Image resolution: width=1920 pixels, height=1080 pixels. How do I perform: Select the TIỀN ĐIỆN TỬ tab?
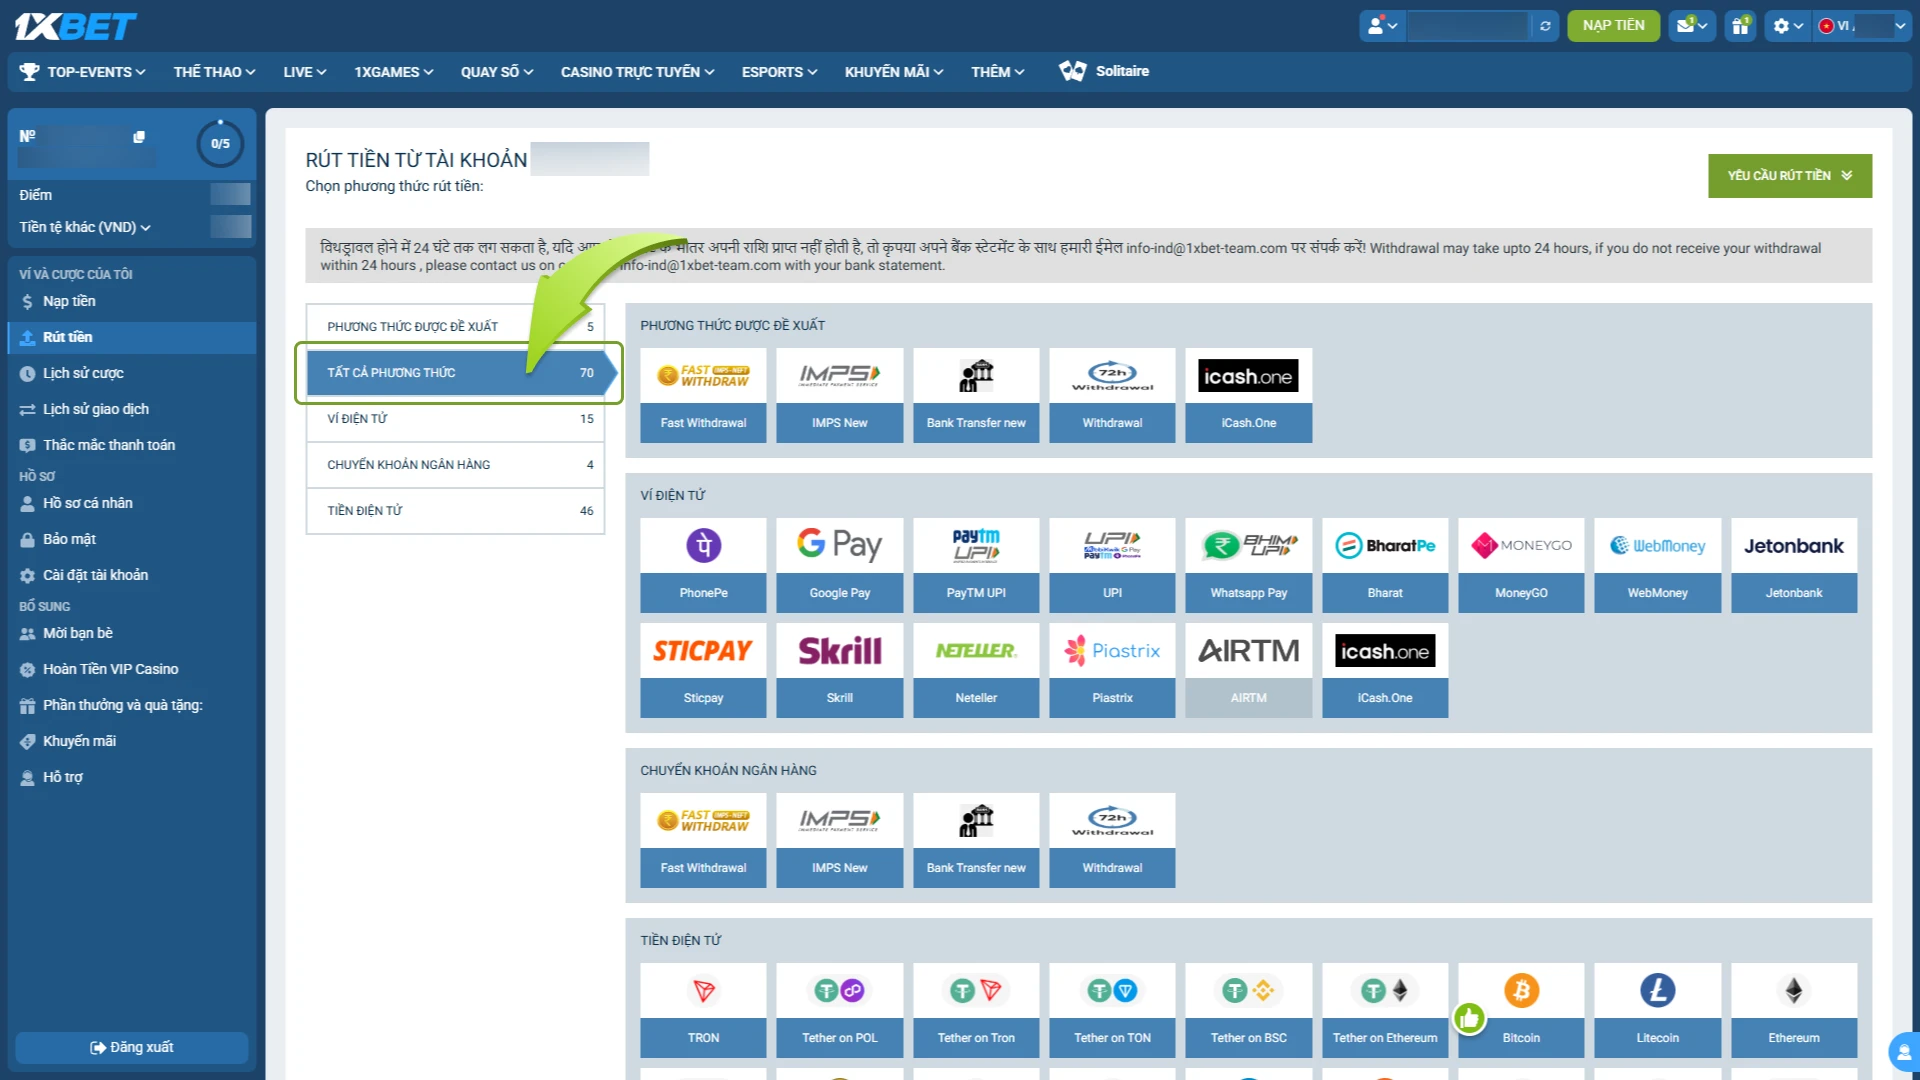click(455, 510)
